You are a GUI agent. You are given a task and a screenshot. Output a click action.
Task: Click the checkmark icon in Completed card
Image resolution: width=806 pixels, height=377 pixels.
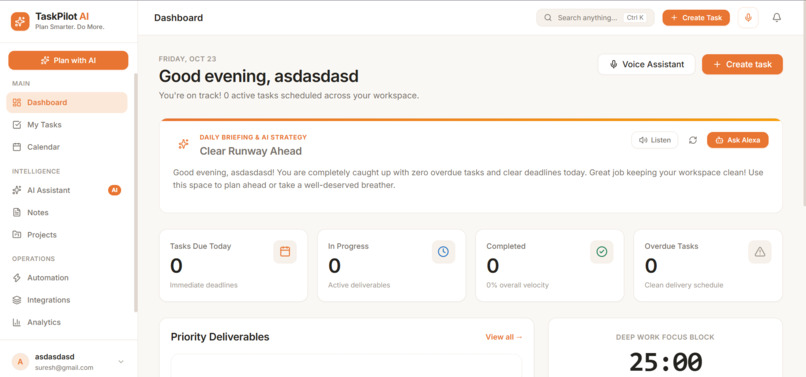[x=601, y=252]
